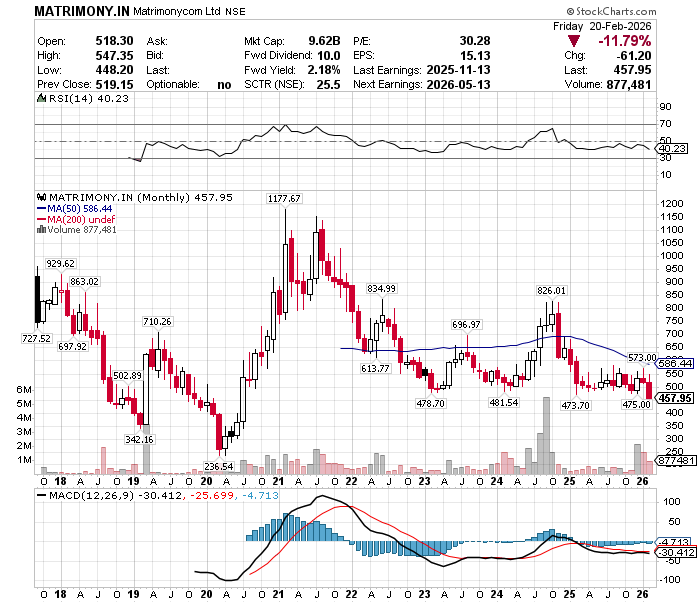This screenshot has width=700, height=603.
Task: Click the MA(200) red legend line
Action: click(x=42, y=220)
